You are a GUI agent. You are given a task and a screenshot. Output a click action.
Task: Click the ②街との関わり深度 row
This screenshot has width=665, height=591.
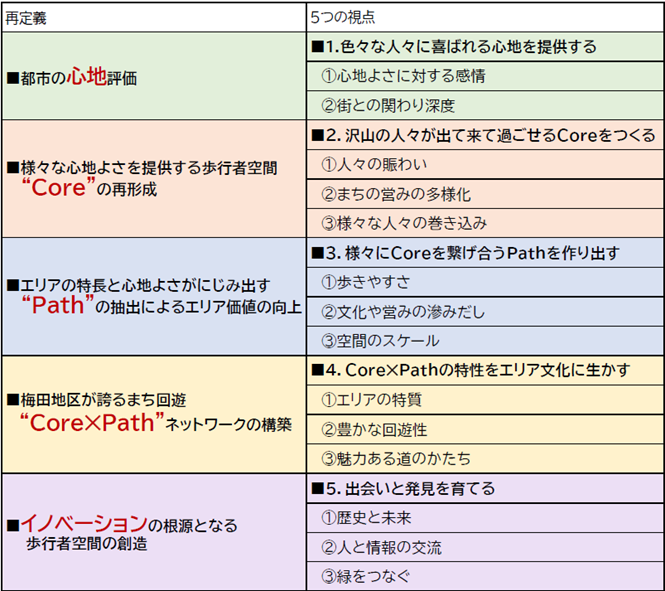coord(484,105)
